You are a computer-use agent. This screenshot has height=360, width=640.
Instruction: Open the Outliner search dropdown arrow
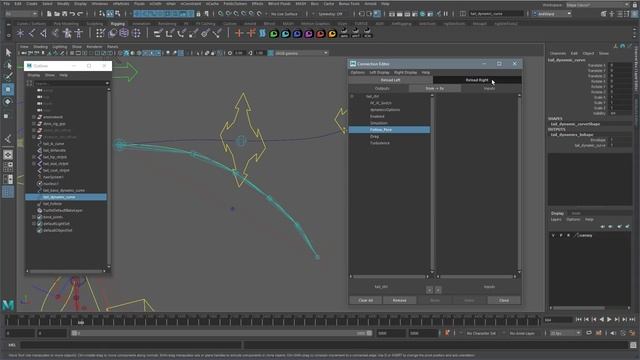click(x=107, y=83)
